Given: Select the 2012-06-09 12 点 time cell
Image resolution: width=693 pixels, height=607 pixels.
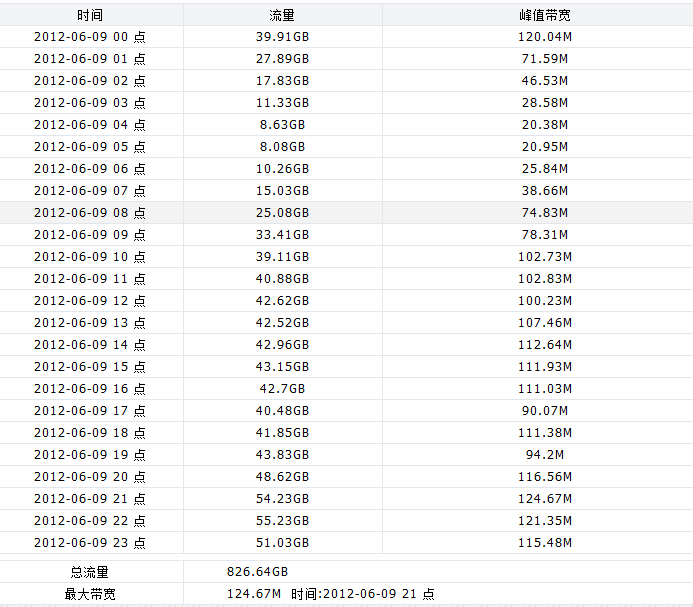Looking at the screenshot, I should pos(90,301).
